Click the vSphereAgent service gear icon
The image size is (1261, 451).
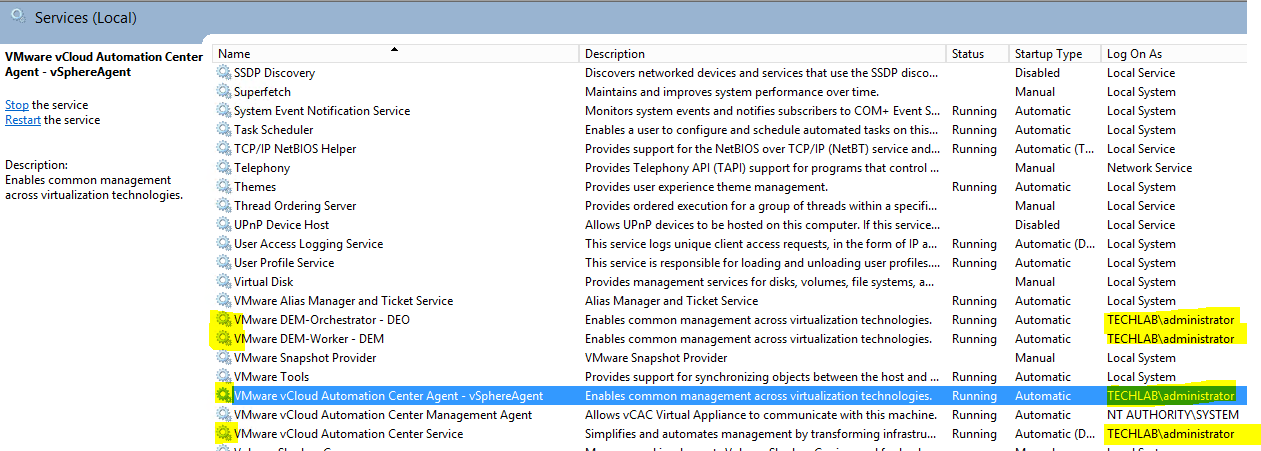click(x=223, y=396)
